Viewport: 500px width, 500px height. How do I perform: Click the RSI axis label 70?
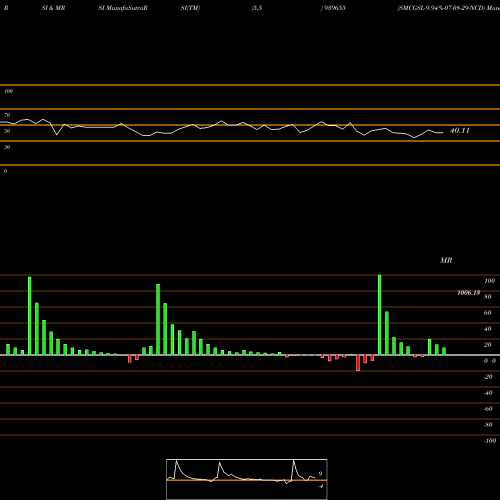[x=7, y=115]
